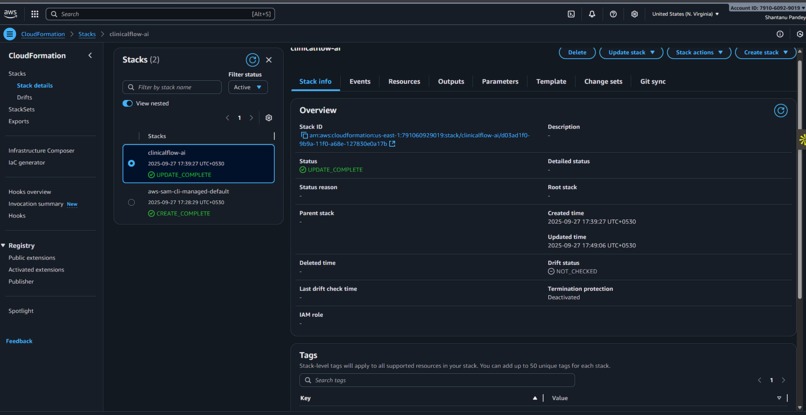806x415 pixels.
Task: Open the region selector N. Virginia dropdown
Action: point(685,14)
